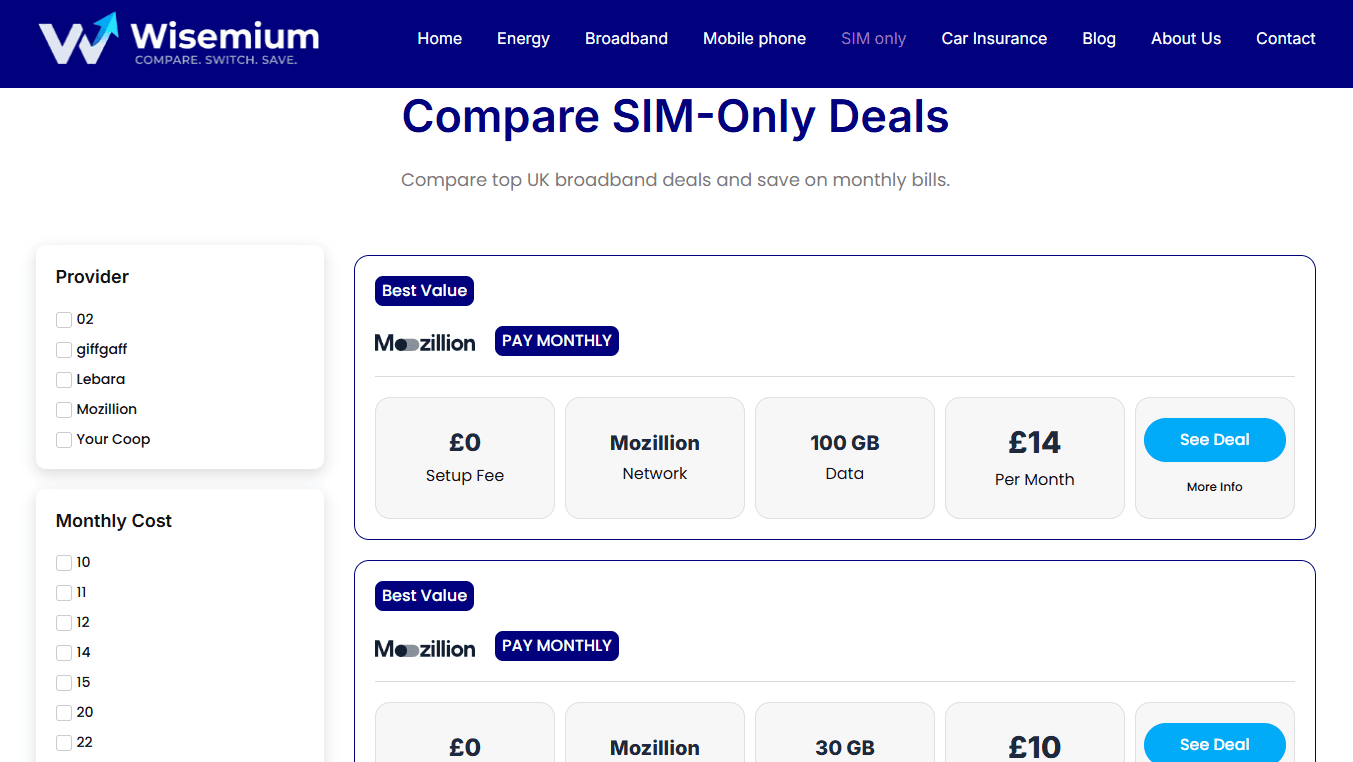Click PAY MONTHLY tag on first deal

click(x=557, y=341)
